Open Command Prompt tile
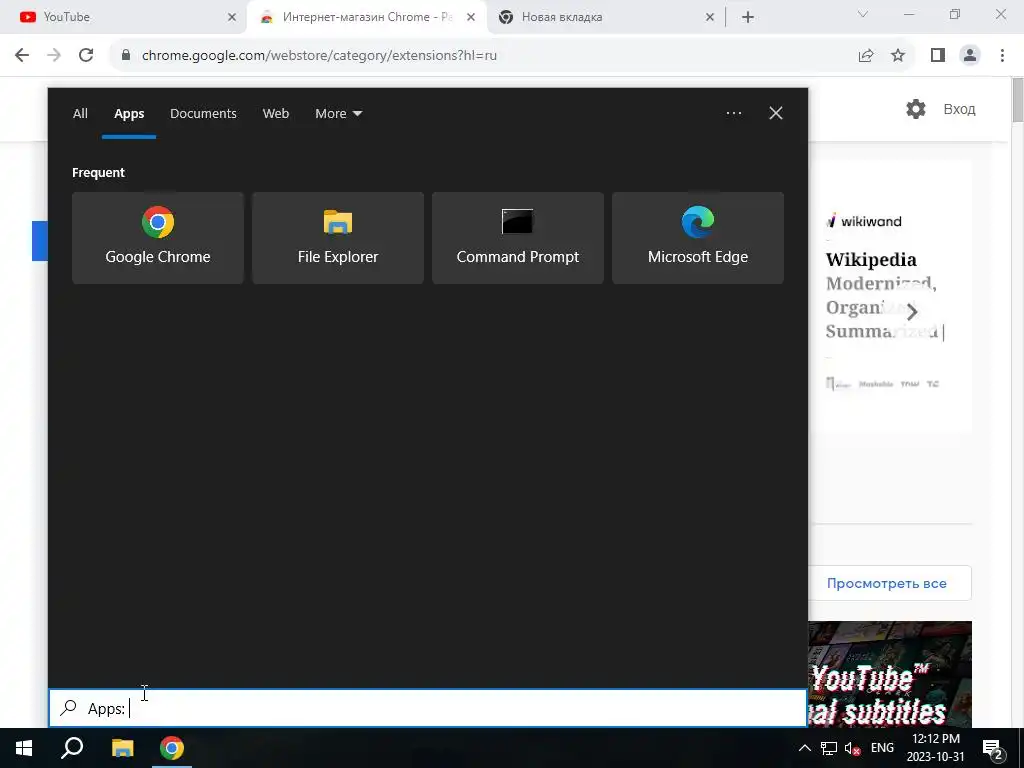Image resolution: width=1024 pixels, height=768 pixels. 518,238
